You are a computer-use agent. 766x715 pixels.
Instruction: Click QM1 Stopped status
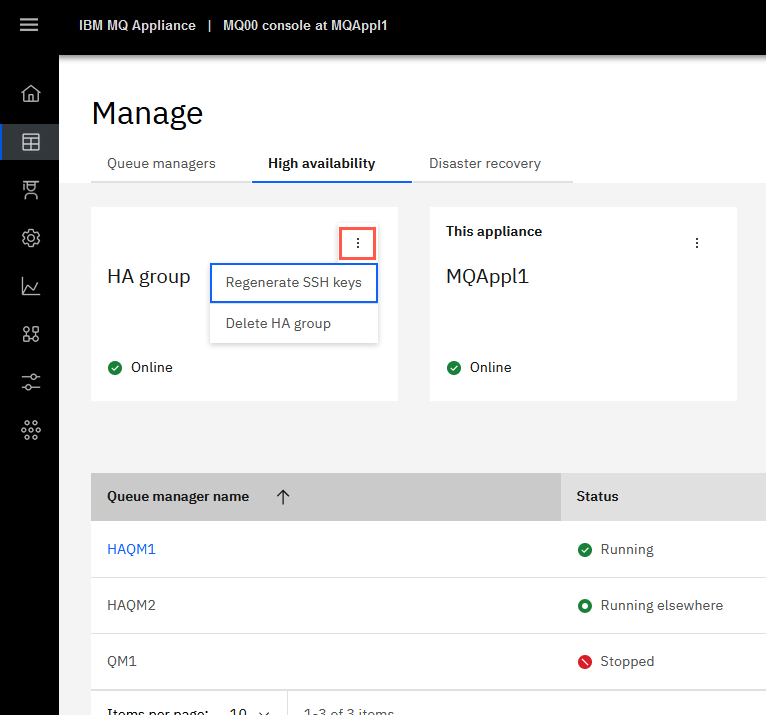[616, 661]
